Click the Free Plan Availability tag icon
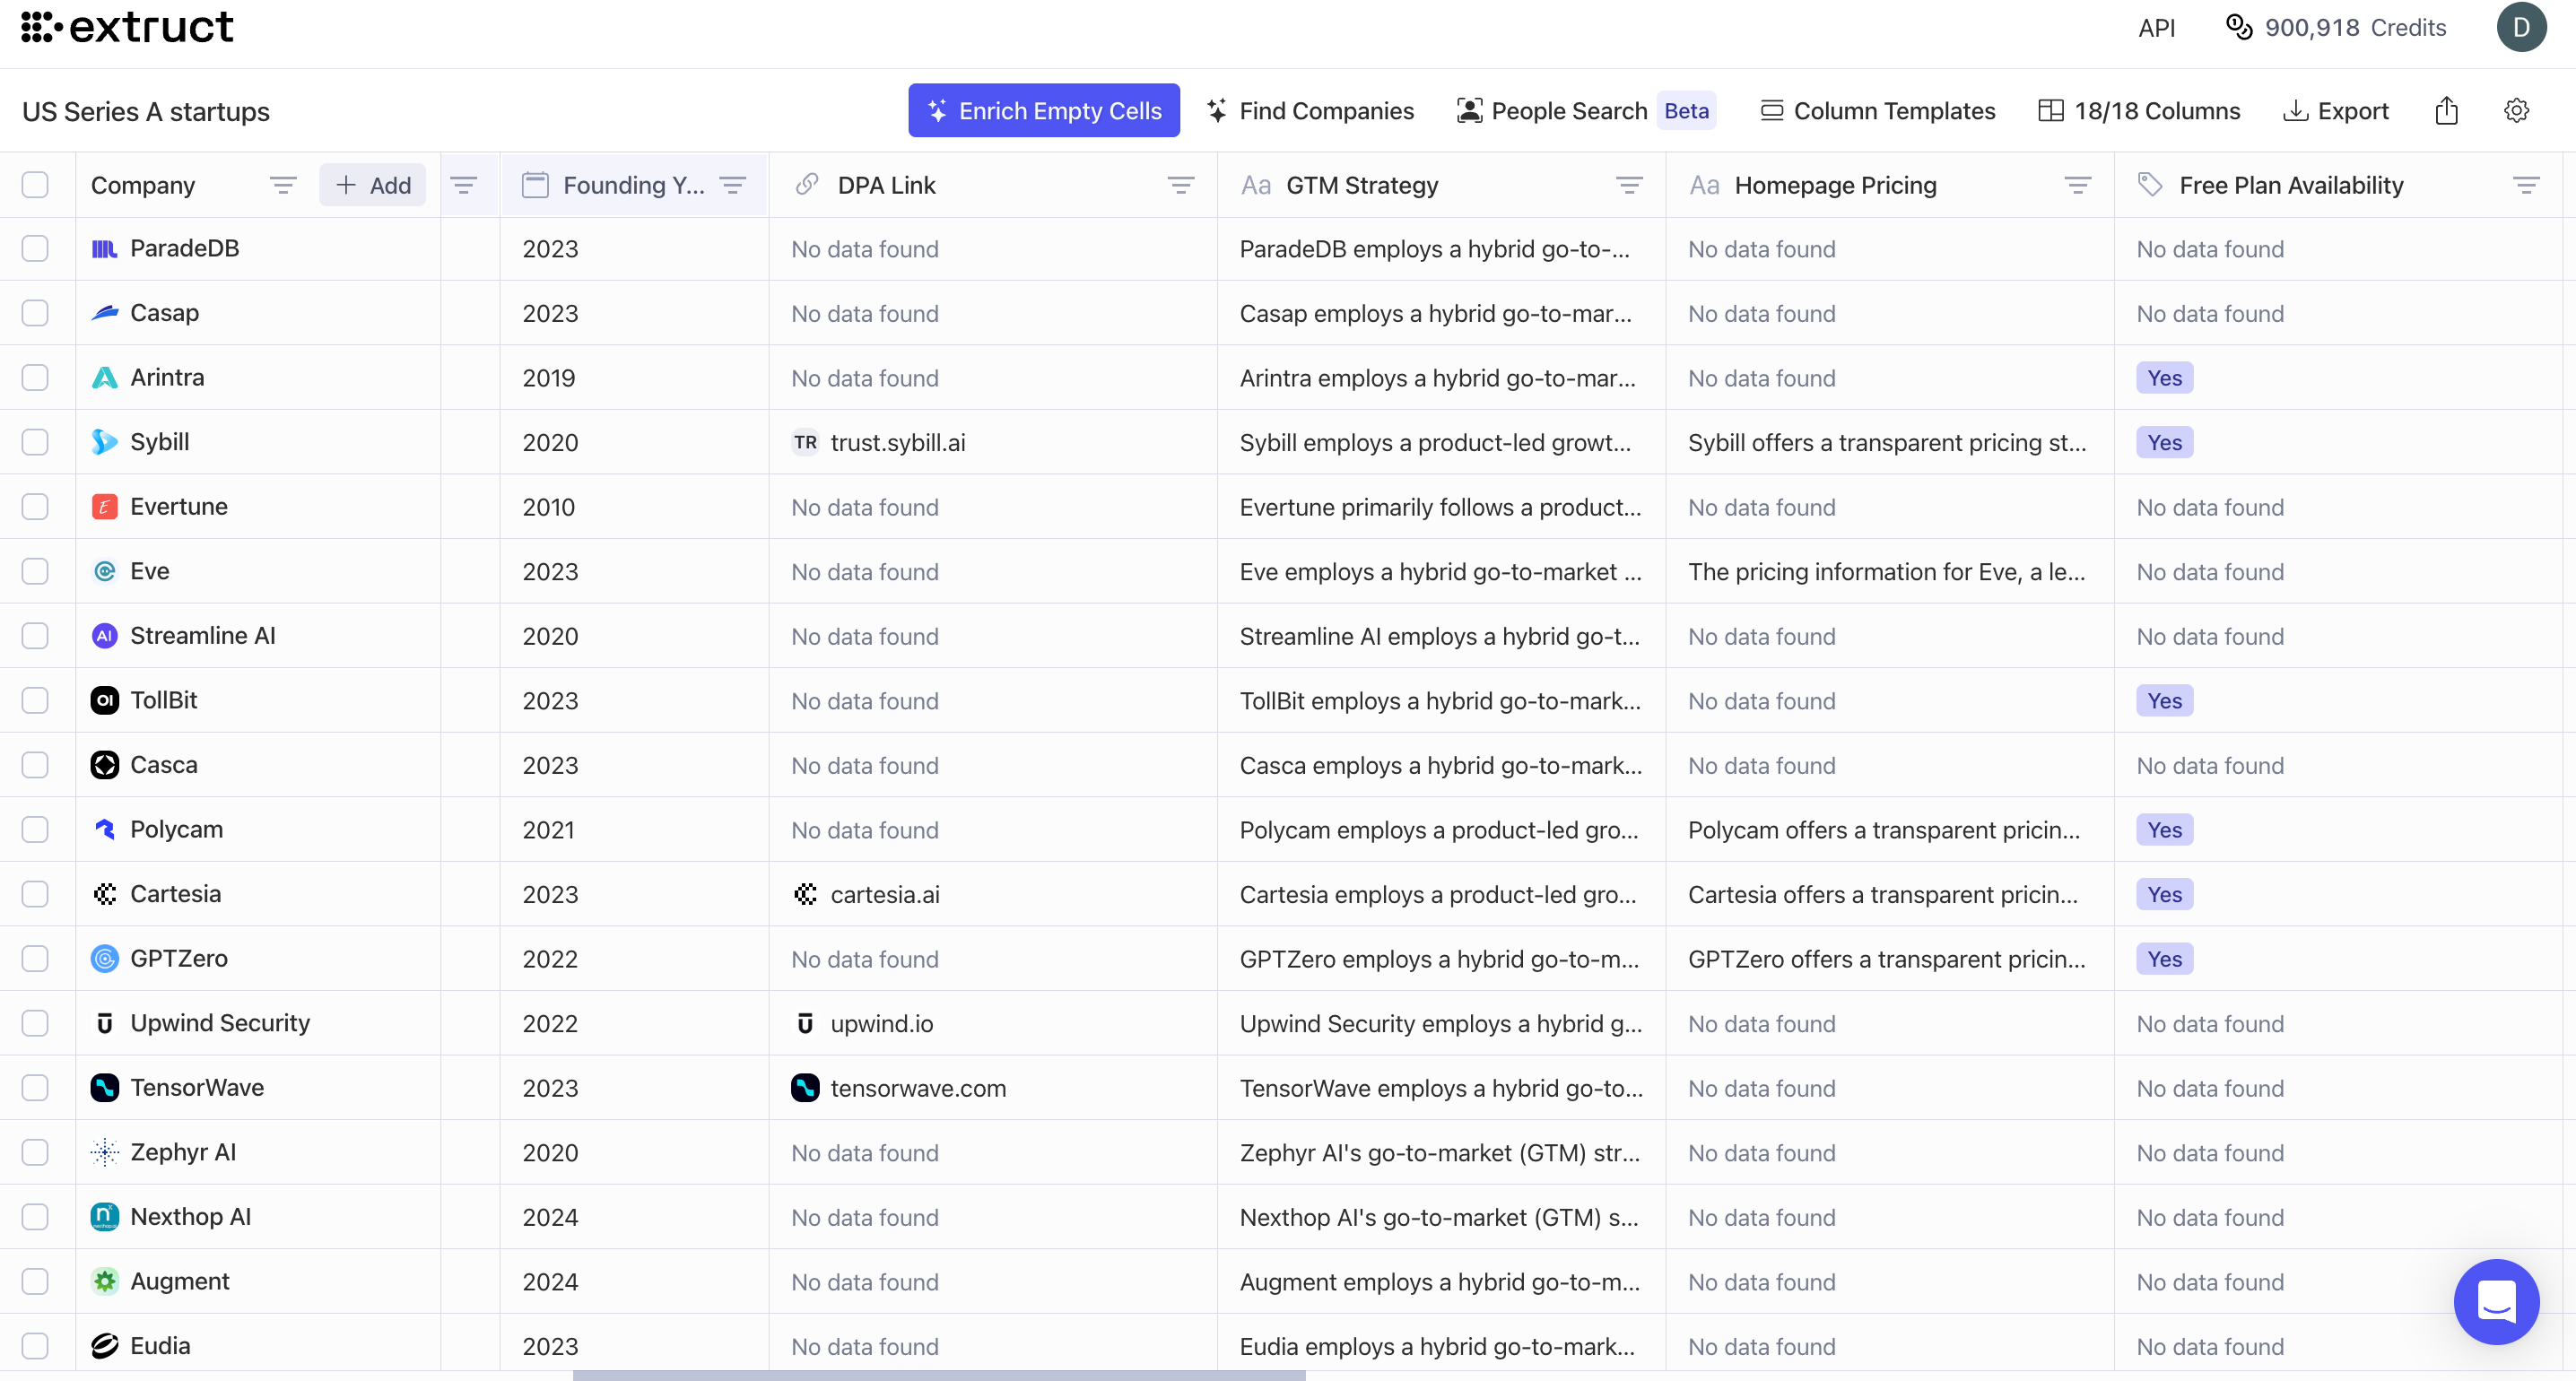 (2150, 185)
